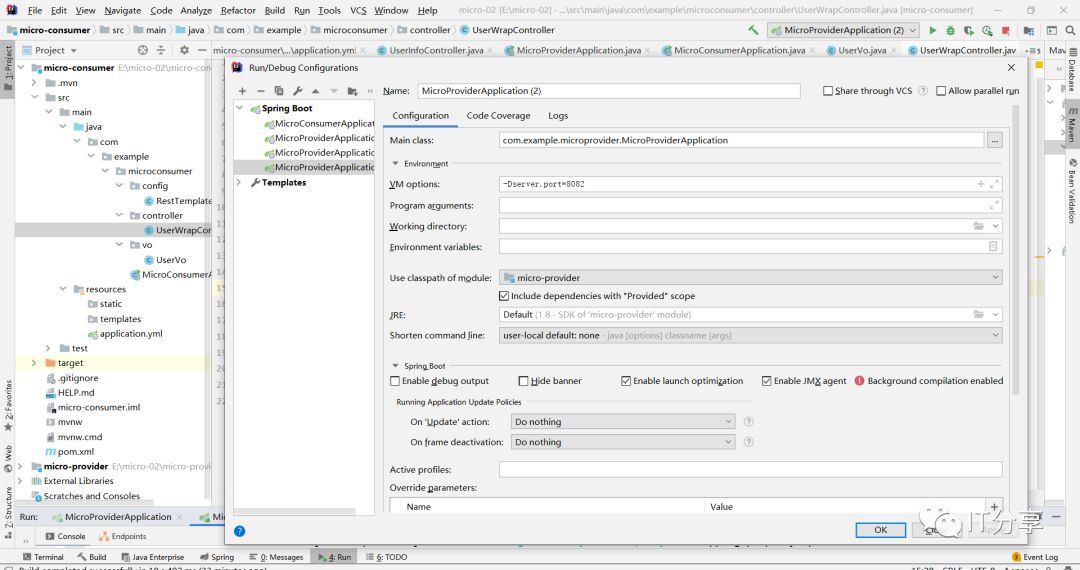
Task: Open the Terminal tool window button
Action: [43, 557]
